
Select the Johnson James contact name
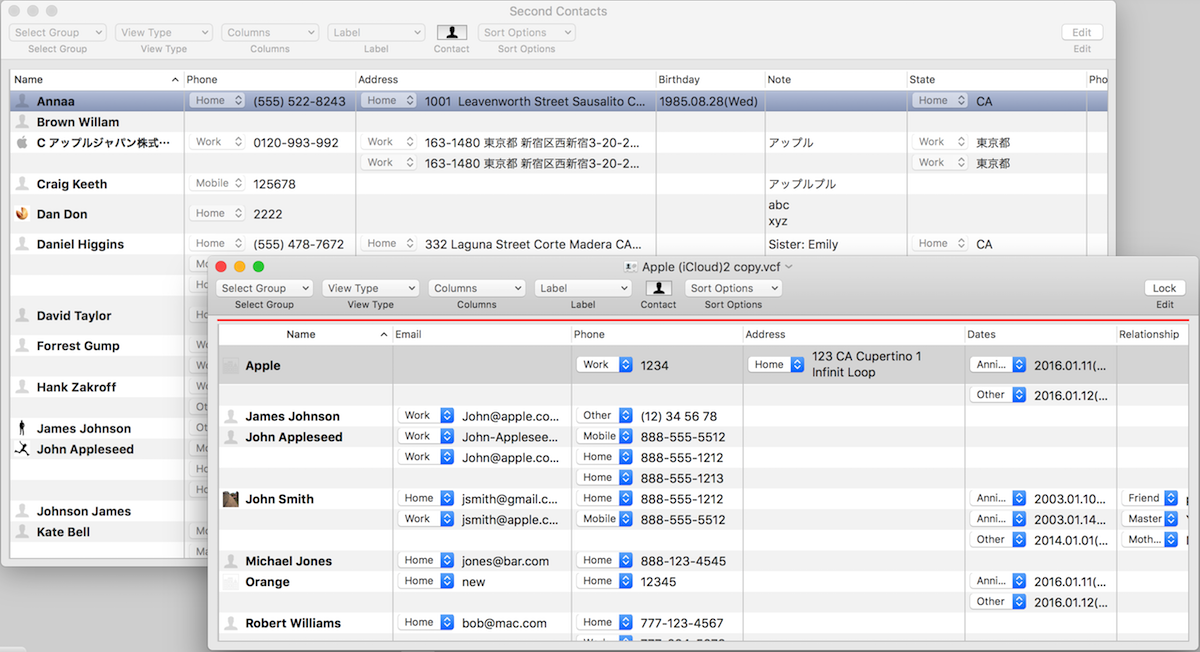[x=84, y=511]
